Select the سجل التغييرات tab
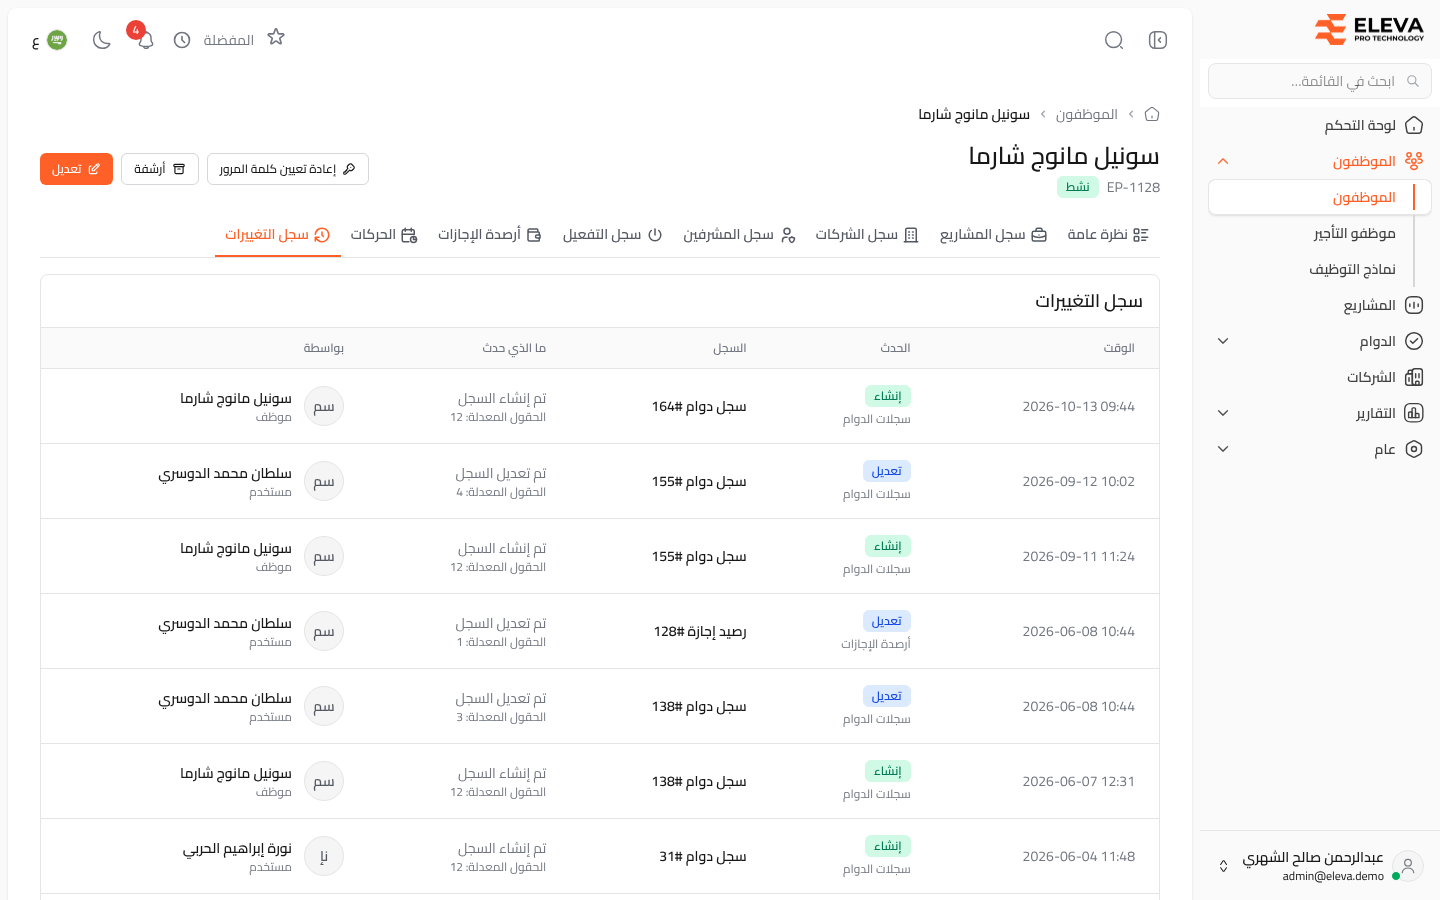The height and width of the screenshot is (900, 1440). click(x=277, y=235)
